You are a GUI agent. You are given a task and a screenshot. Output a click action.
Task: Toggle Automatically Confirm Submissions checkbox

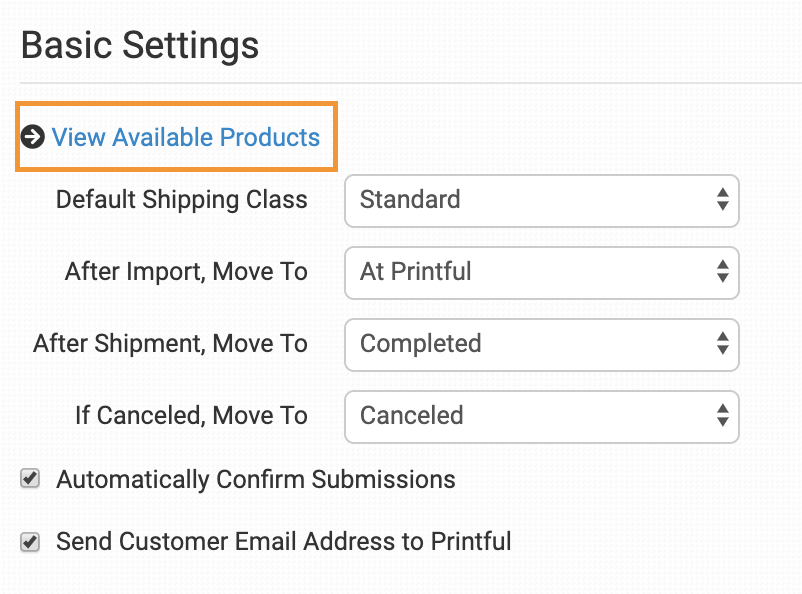click(x=31, y=480)
